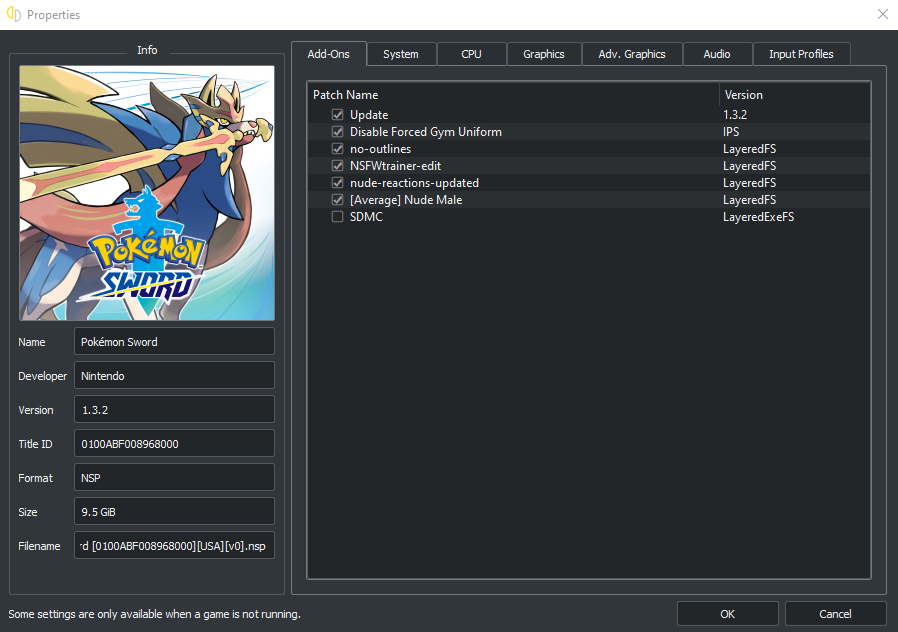Select the Disable Forced Gym Uniform text
Screen dimensions: 898x632
pyautogui.click(x=426, y=132)
